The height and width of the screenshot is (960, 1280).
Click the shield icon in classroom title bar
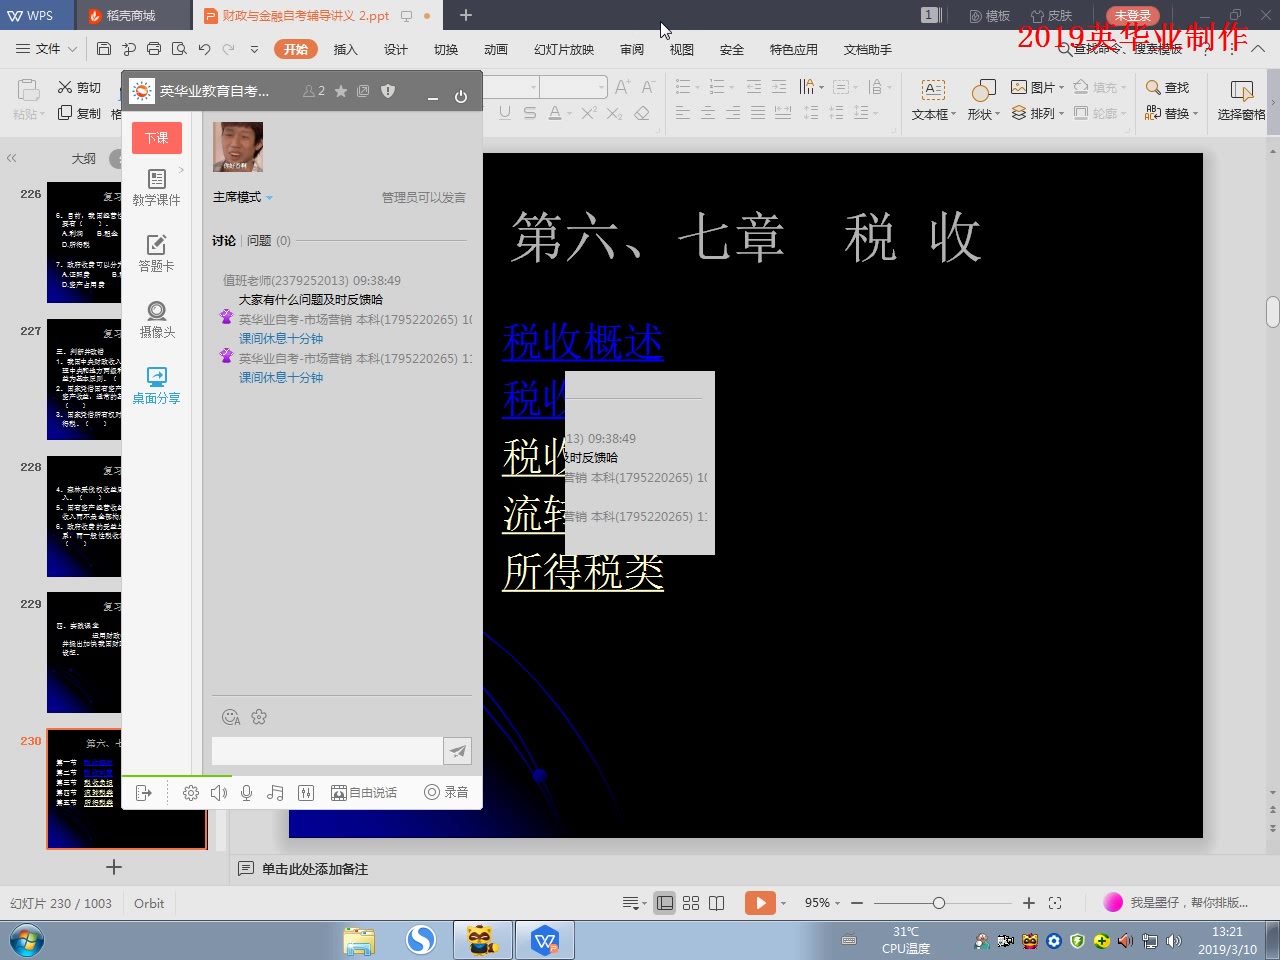388,91
